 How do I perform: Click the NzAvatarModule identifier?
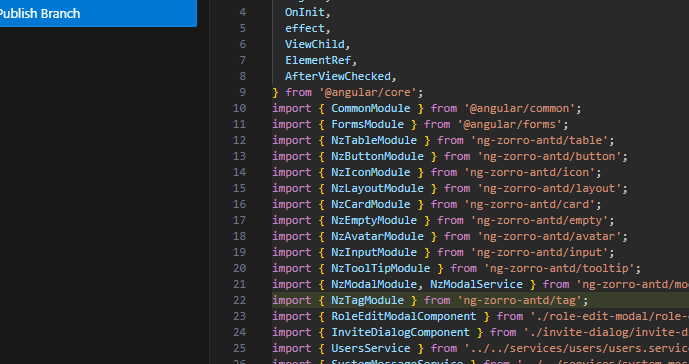(x=377, y=236)
